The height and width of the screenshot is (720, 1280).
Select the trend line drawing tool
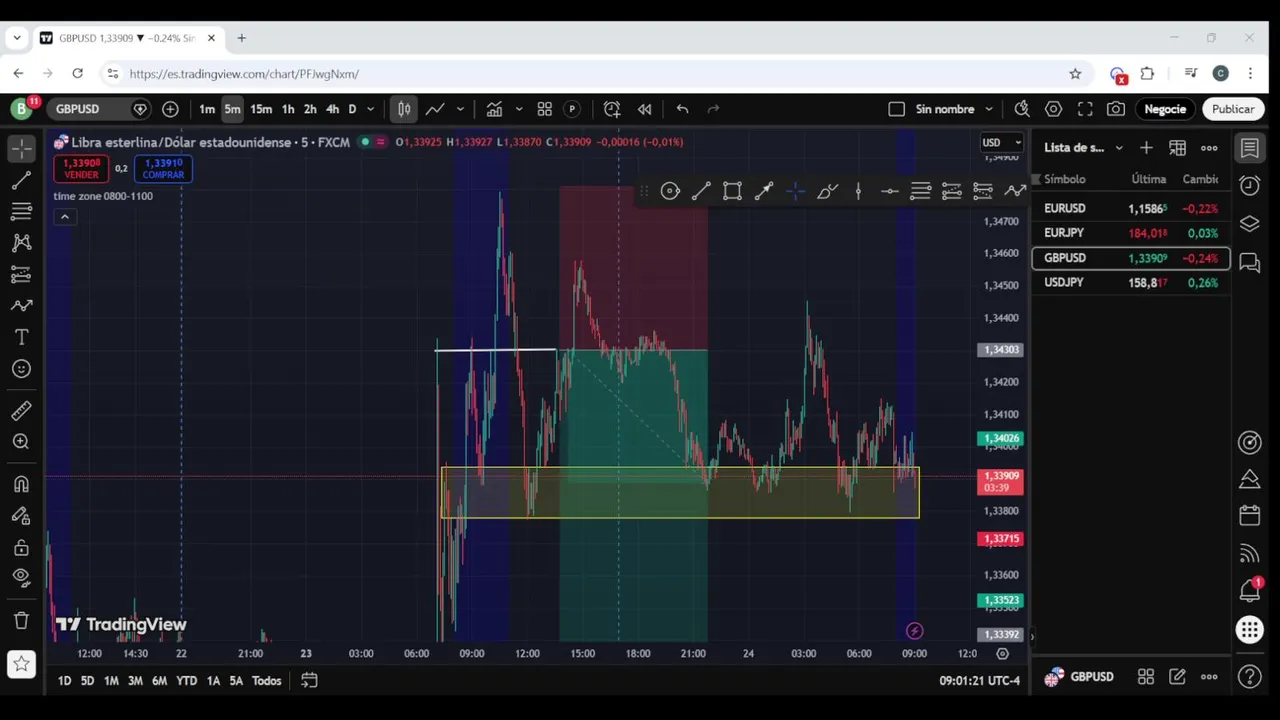[x=21, y=180]
